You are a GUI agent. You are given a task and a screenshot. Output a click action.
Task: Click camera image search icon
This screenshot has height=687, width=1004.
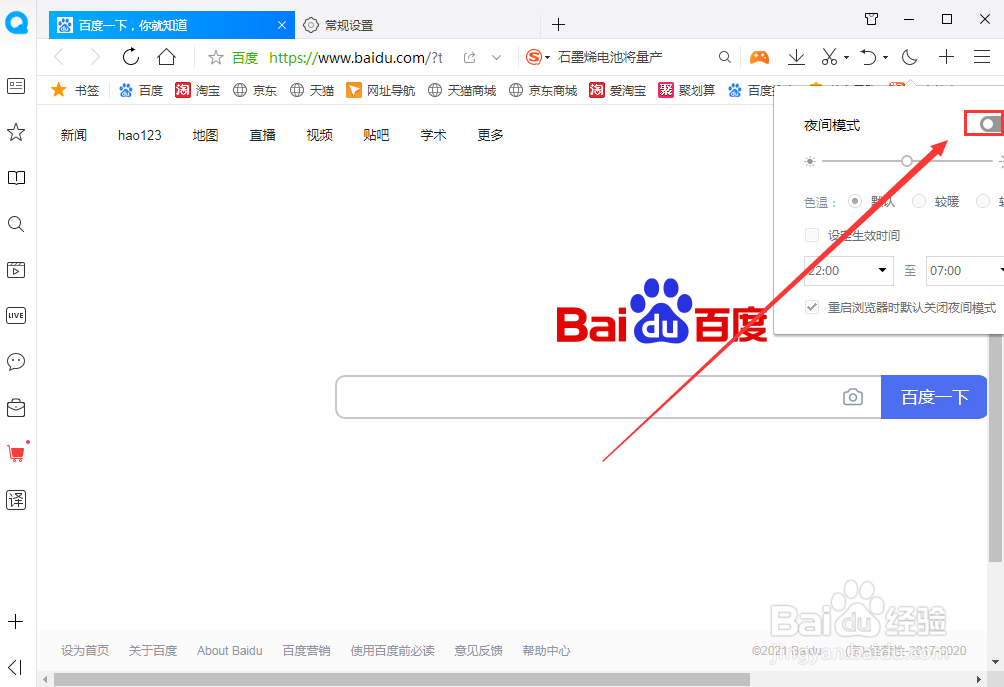click(x=852, y=397)
